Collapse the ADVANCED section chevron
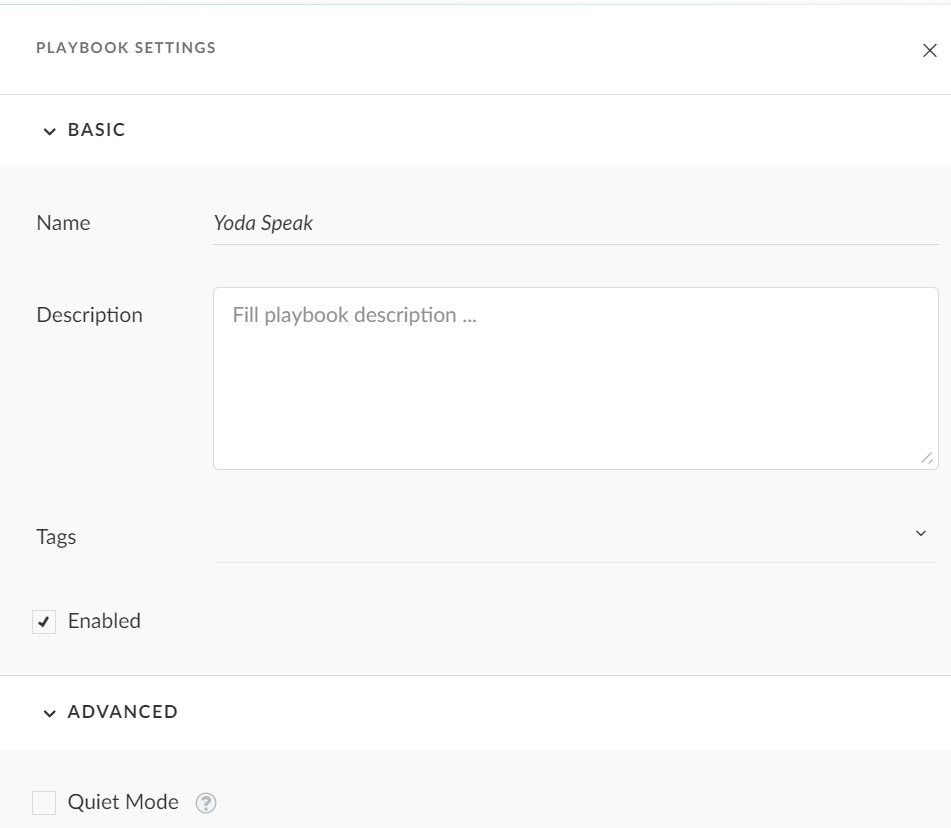This screenshot has width=951, height=828. (x=50, y=713)
